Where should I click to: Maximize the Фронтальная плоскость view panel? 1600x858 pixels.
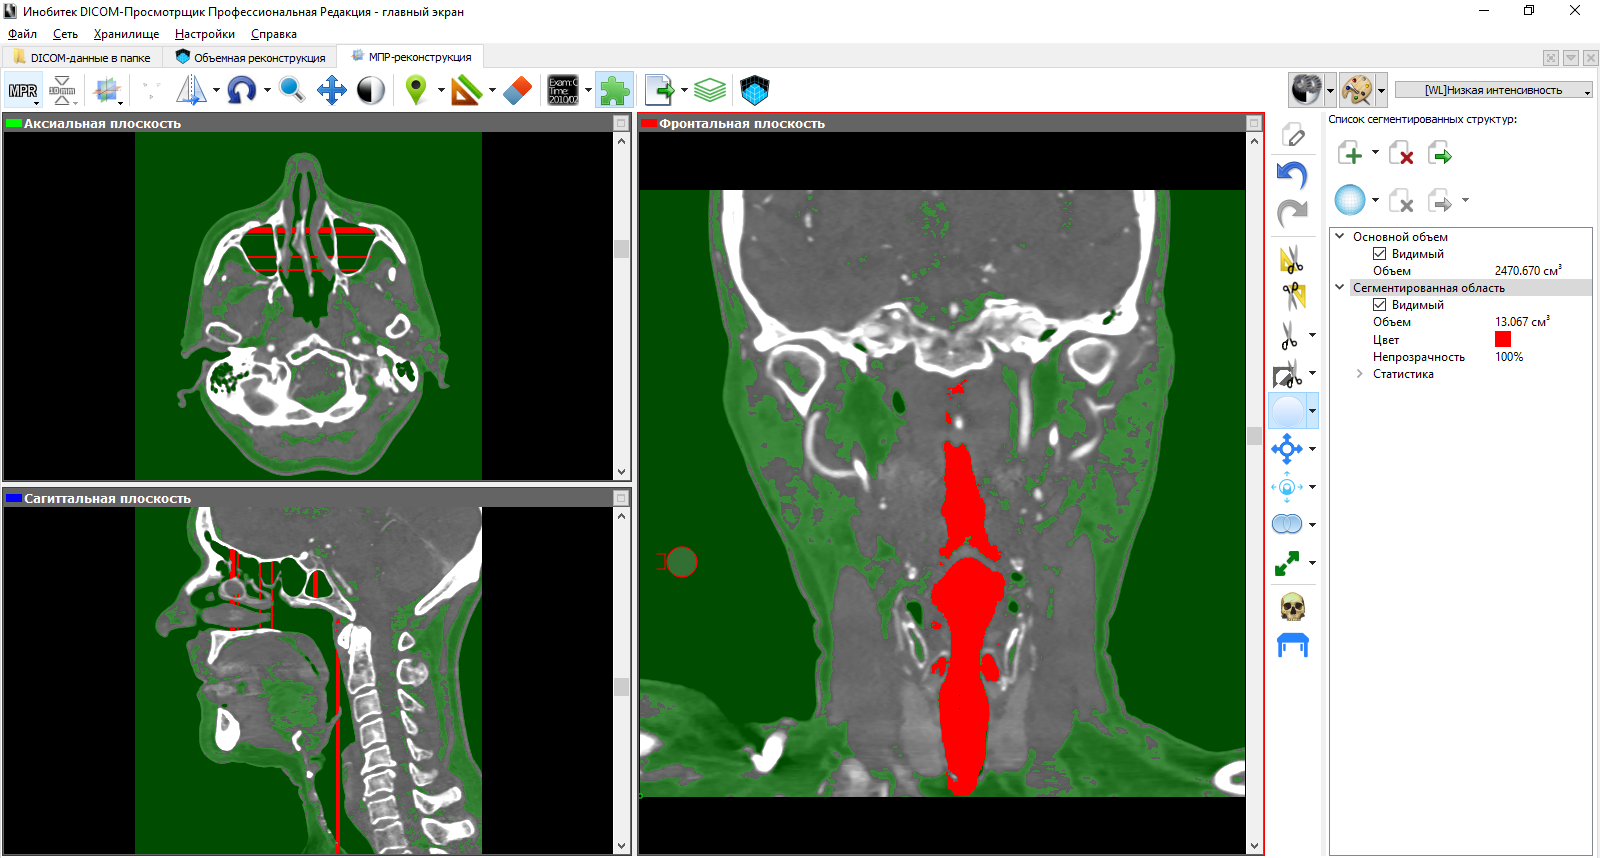pos(1254,123)
